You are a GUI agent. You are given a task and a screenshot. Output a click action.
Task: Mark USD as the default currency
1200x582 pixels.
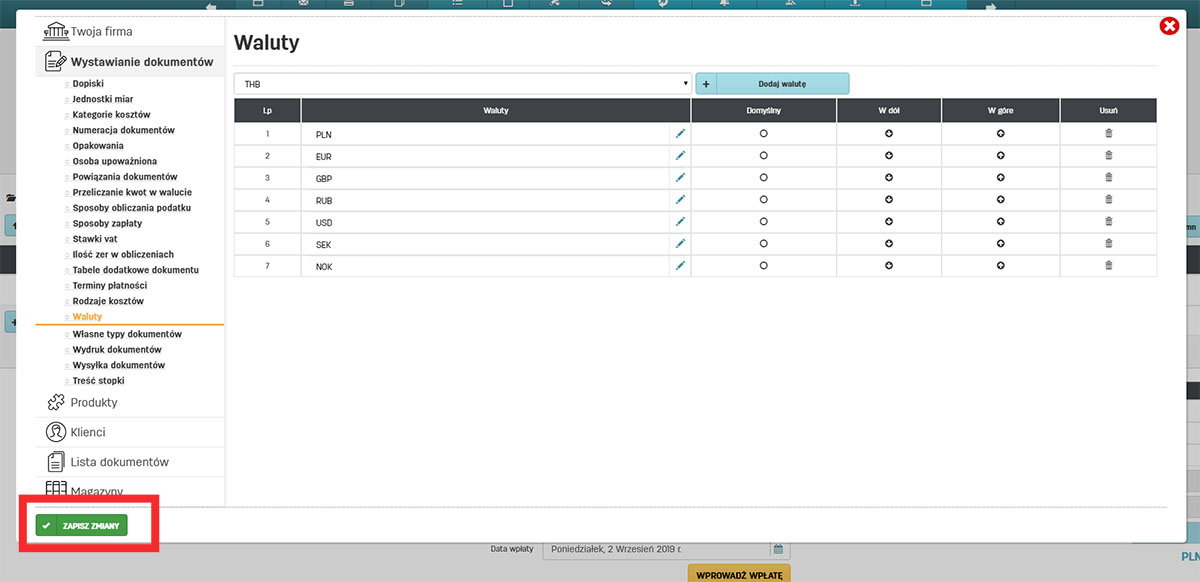click(763, 222)
